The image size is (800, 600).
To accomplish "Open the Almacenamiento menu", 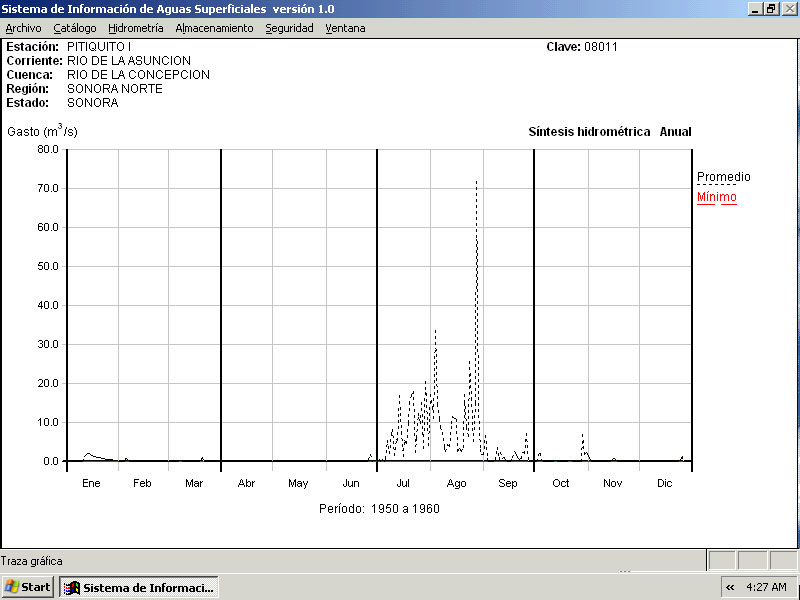I will 214,28.
